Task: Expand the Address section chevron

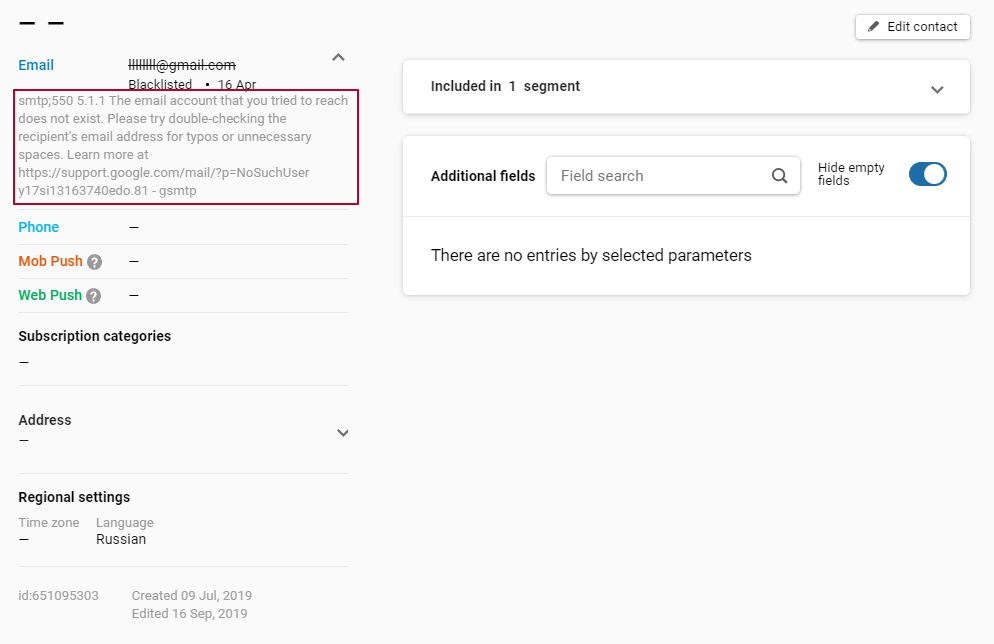Action: [x=343, y=433]
